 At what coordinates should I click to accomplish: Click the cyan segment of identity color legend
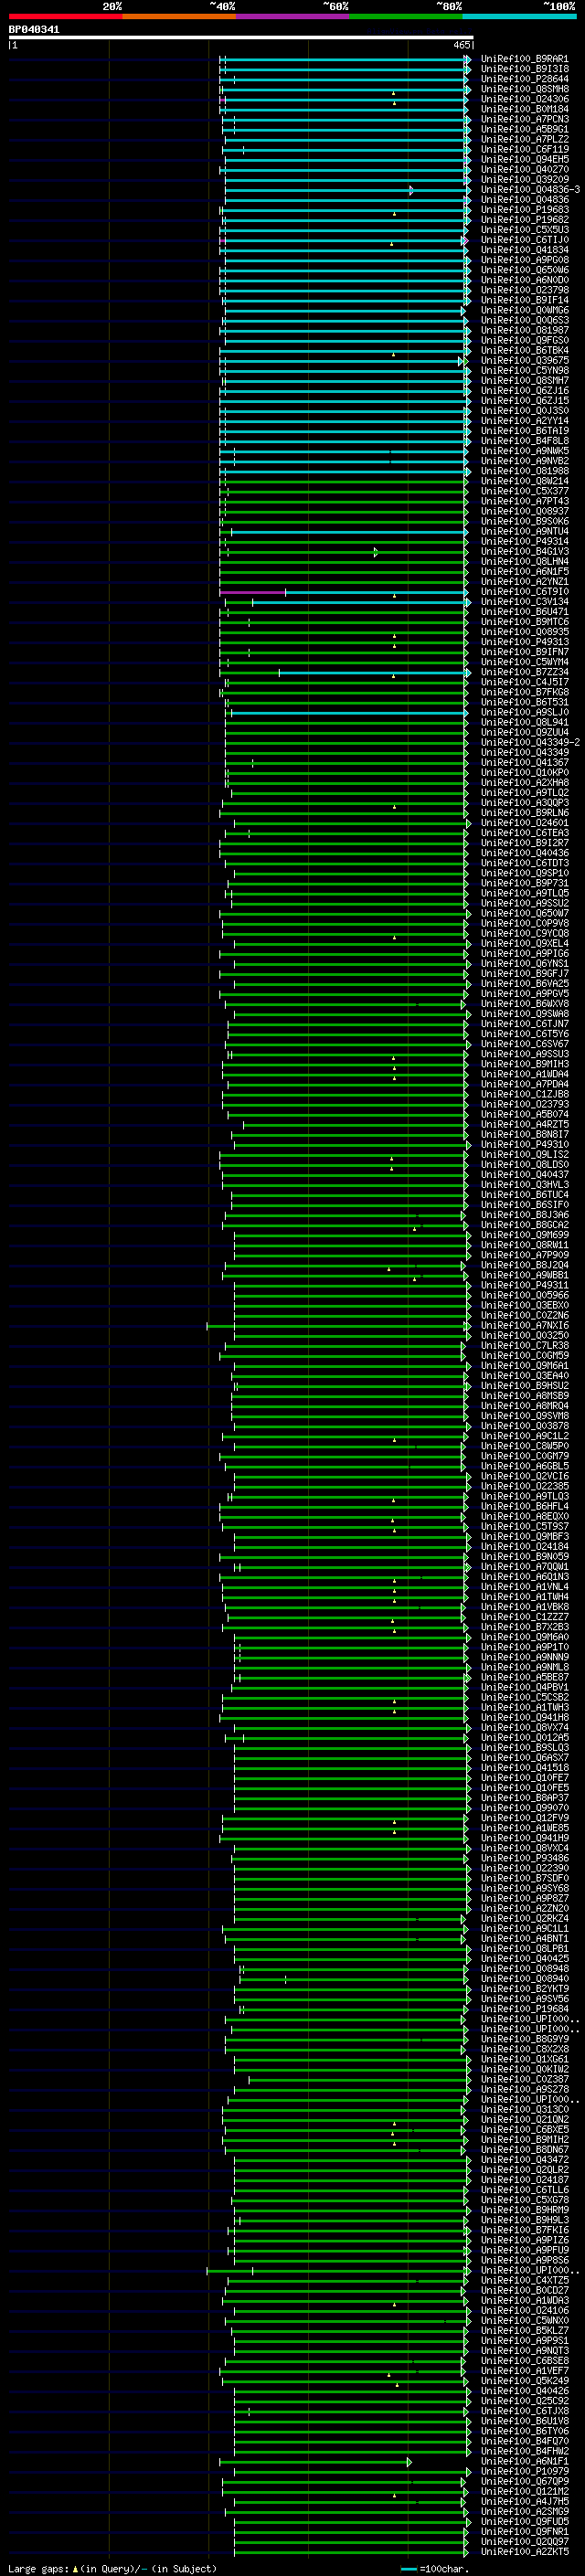519,16
